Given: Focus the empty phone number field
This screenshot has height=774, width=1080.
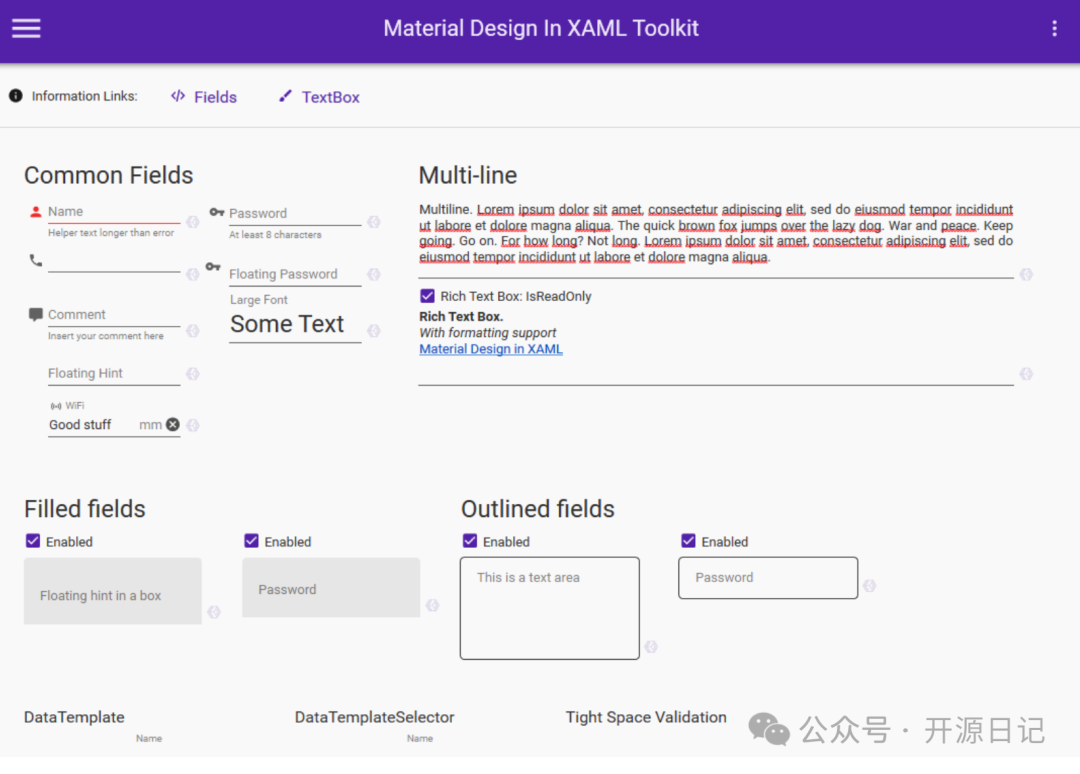Looking at the screenshot, I should point(114,262).
